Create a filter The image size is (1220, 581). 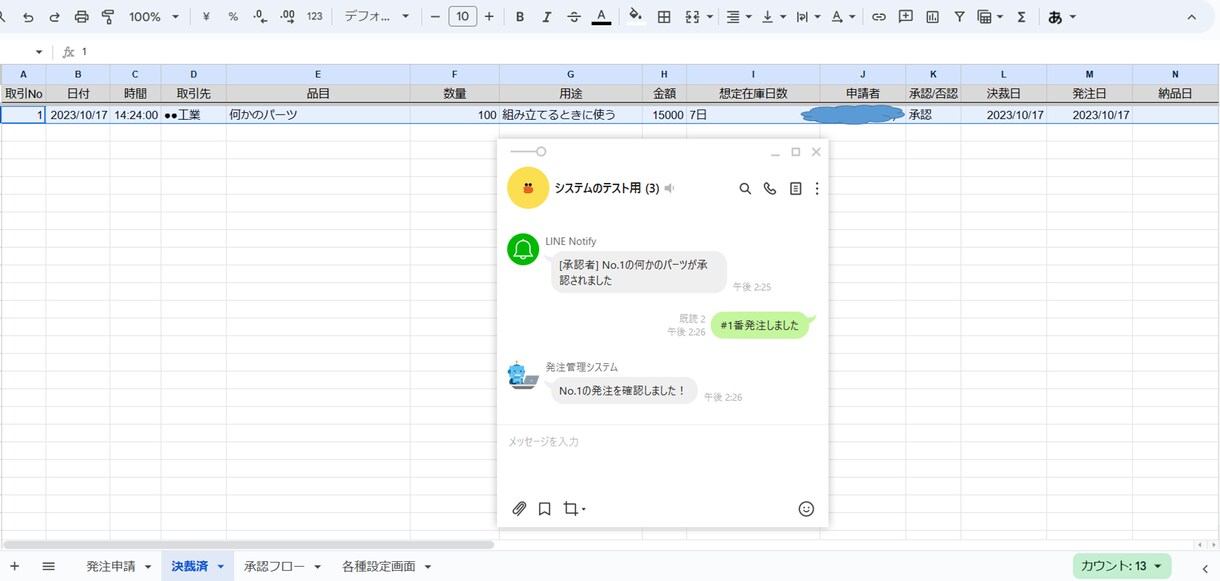point(959,17)
